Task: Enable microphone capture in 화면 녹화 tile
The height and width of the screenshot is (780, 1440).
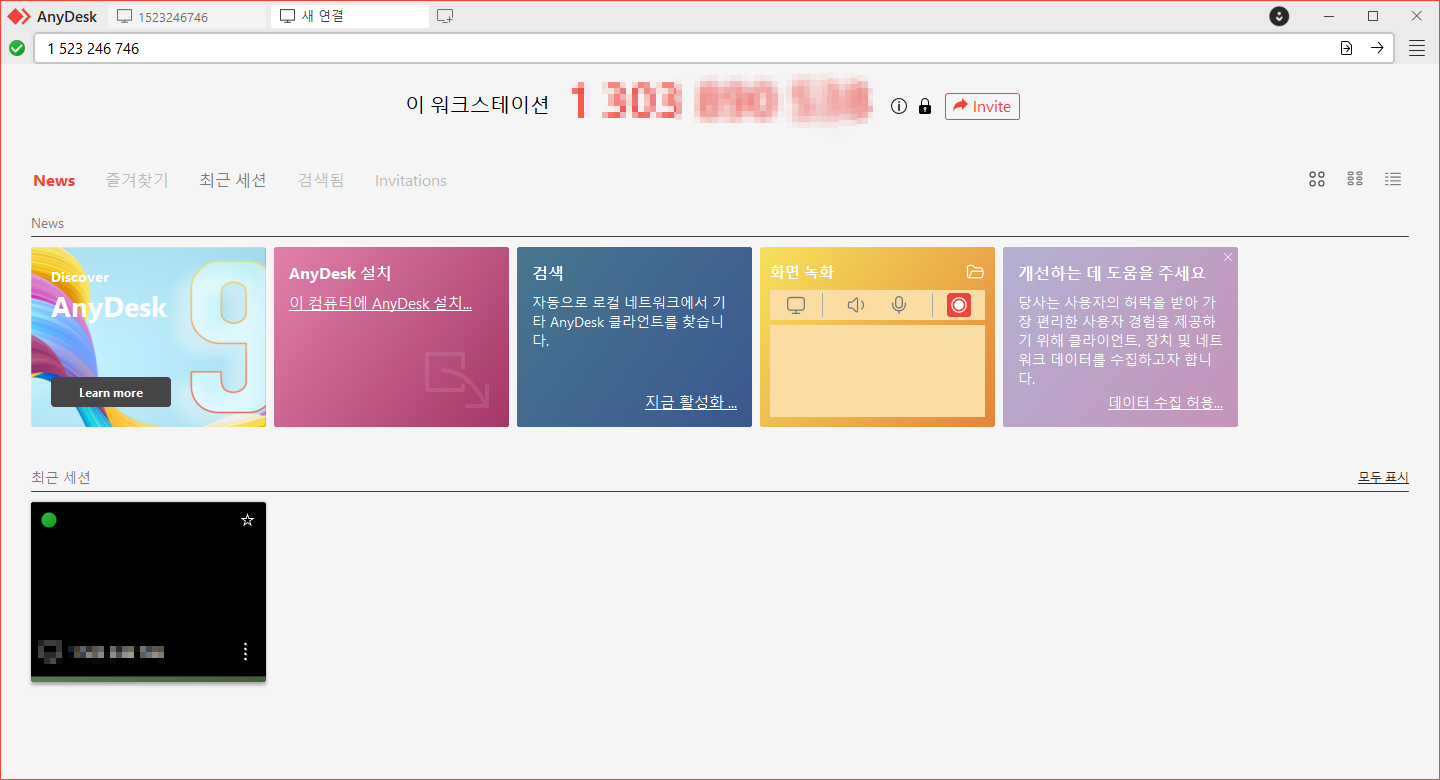Action: click(898, 305)
